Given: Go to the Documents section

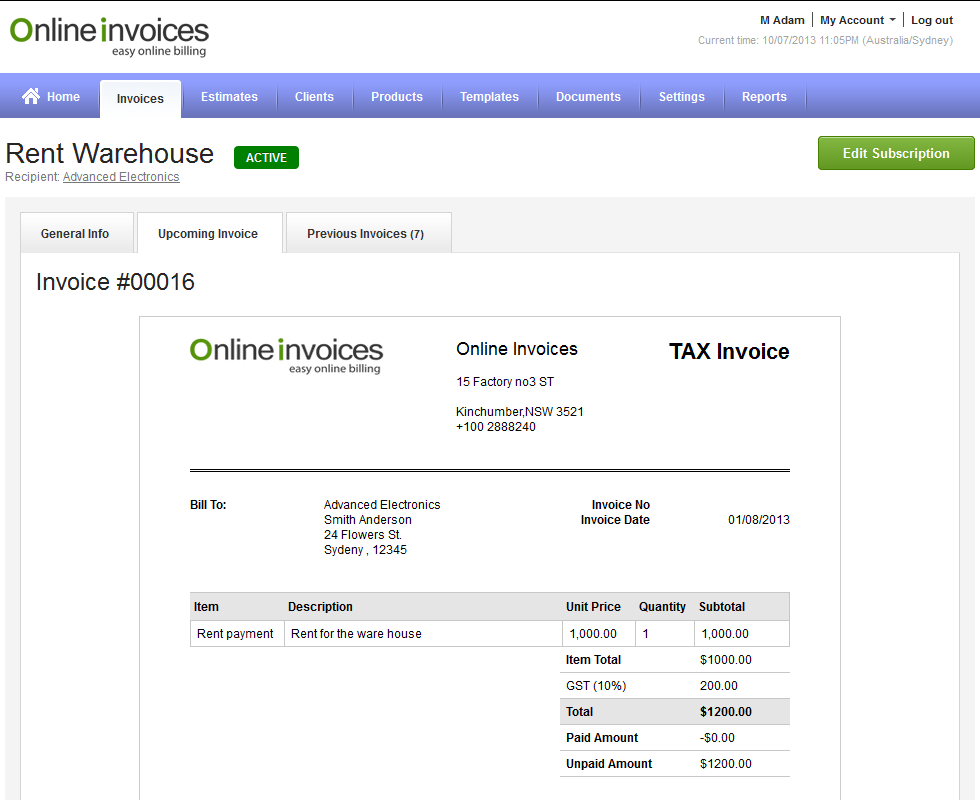Looking at the screenshot, I should click(588, 97).
